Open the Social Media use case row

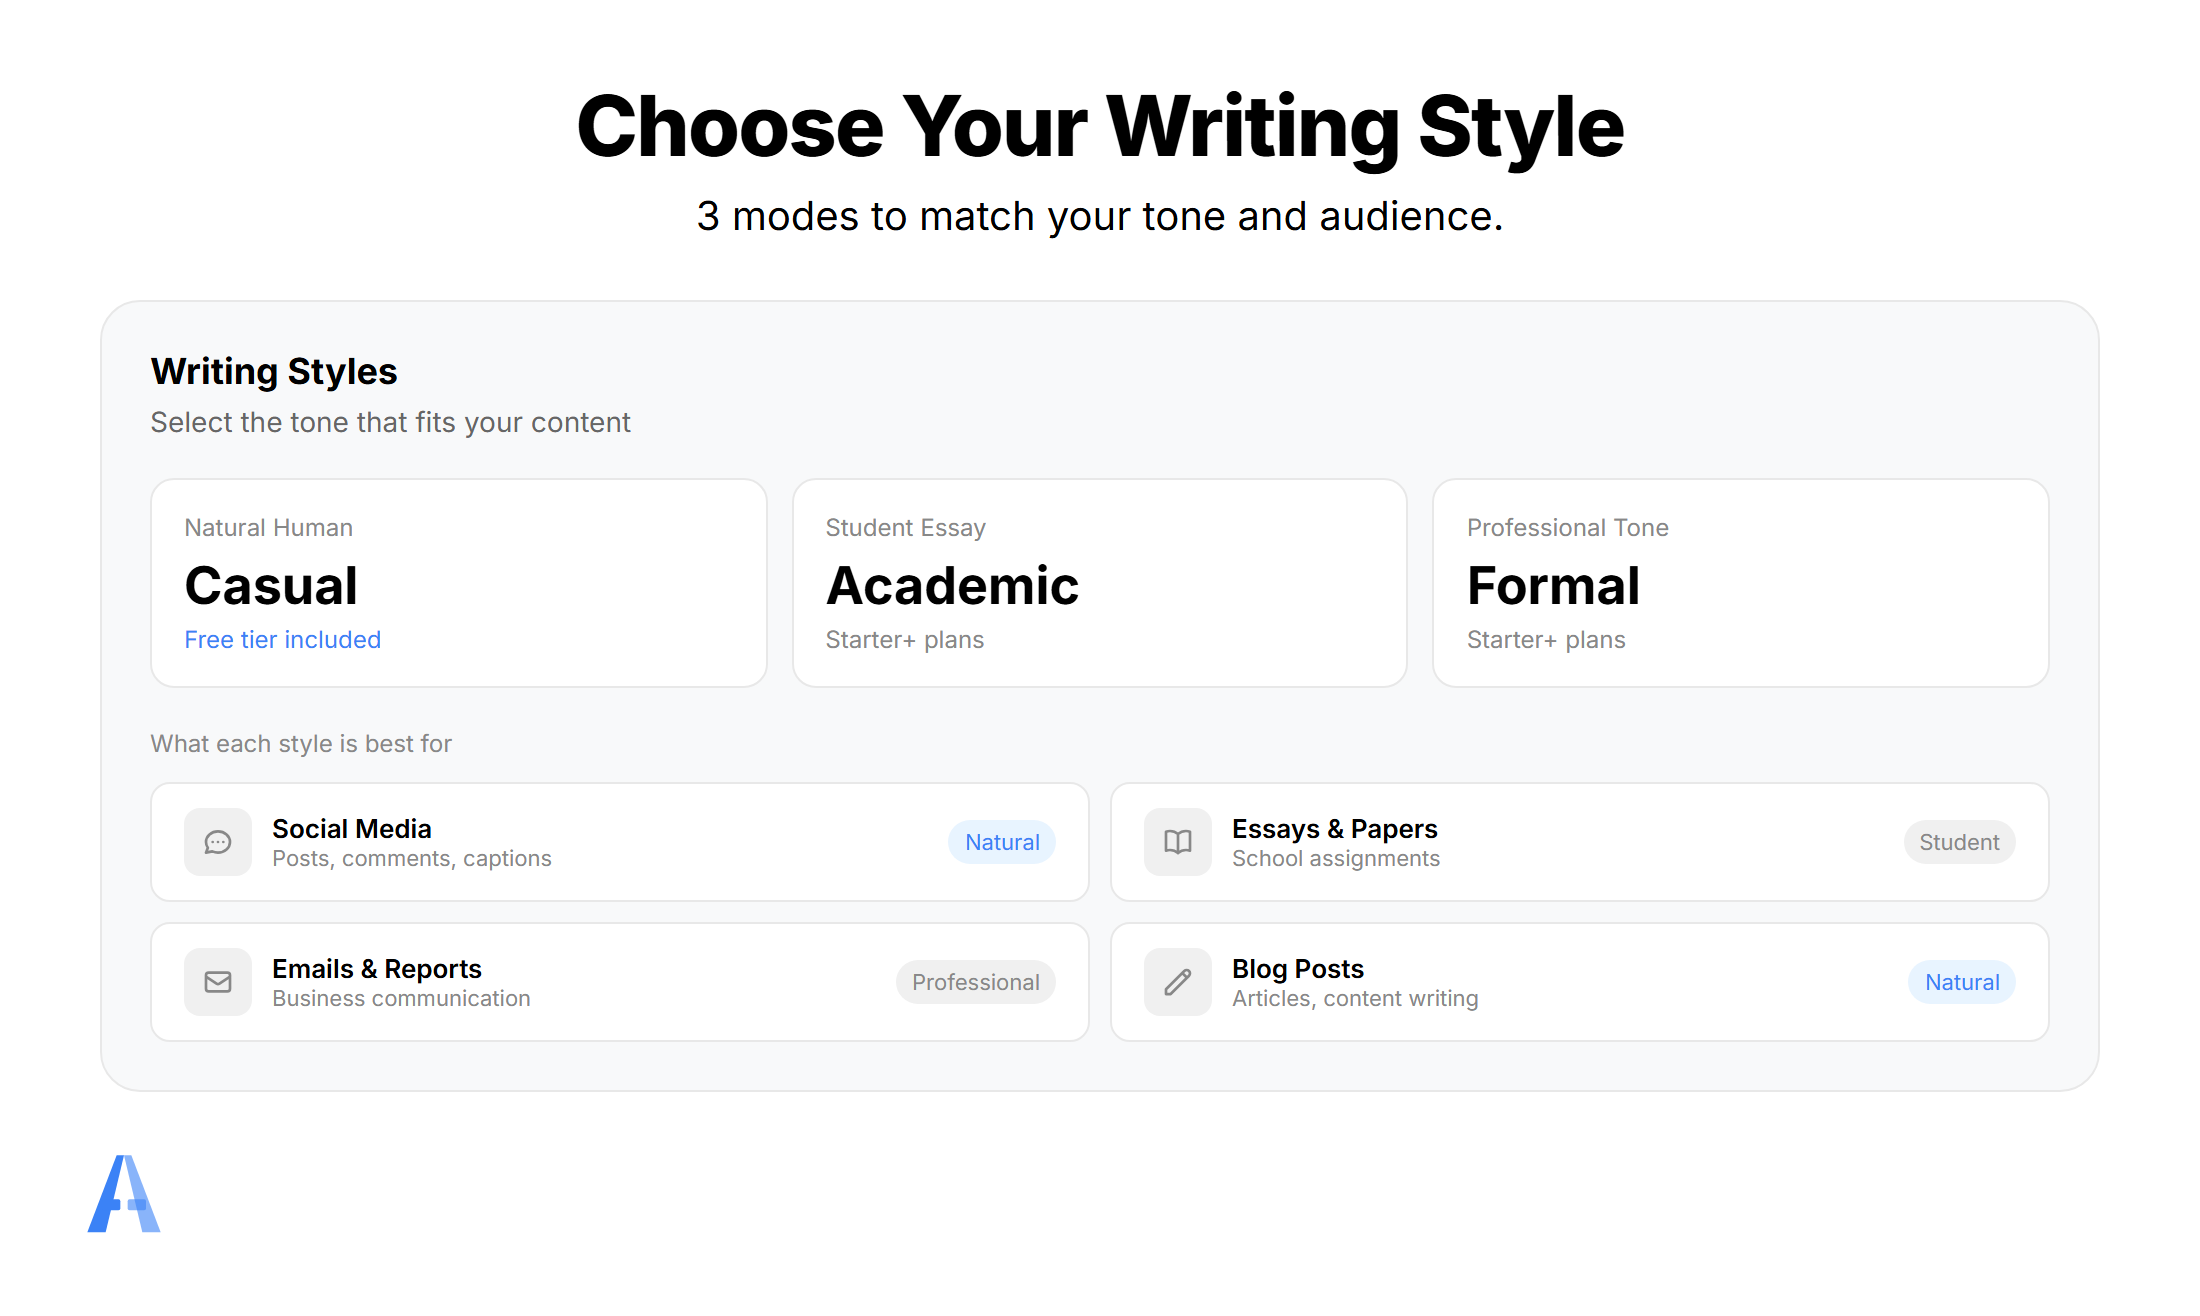click(x=620, y=842)
